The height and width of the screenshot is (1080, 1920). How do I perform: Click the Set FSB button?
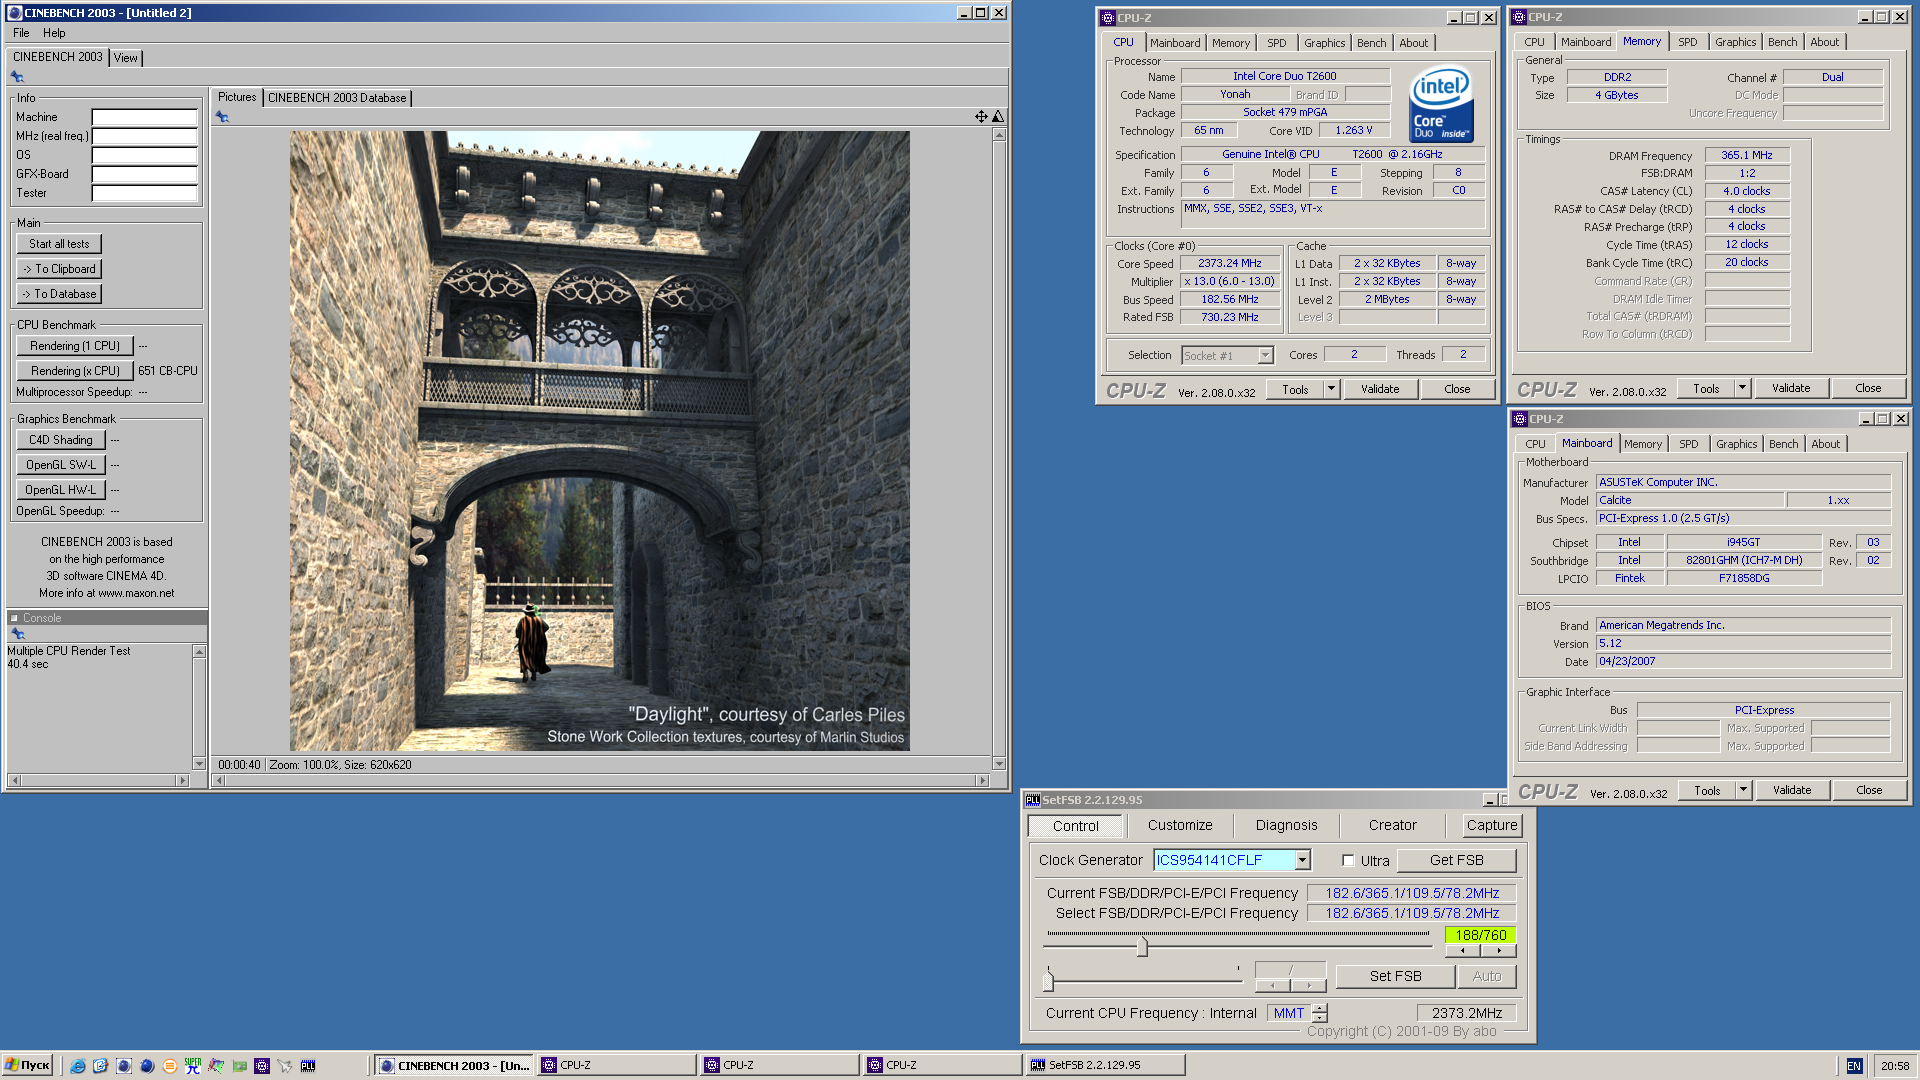pos(1395,976)
